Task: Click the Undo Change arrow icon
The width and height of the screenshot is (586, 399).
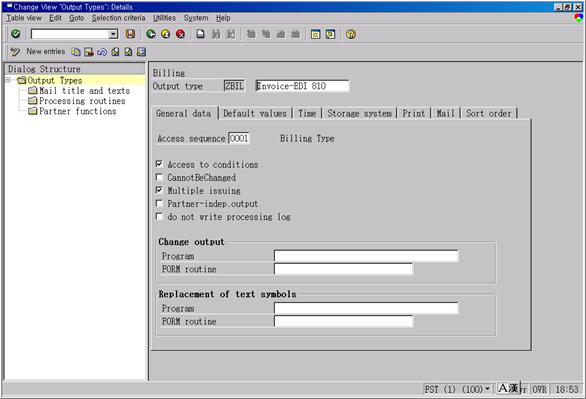Action: coord(102,52)
